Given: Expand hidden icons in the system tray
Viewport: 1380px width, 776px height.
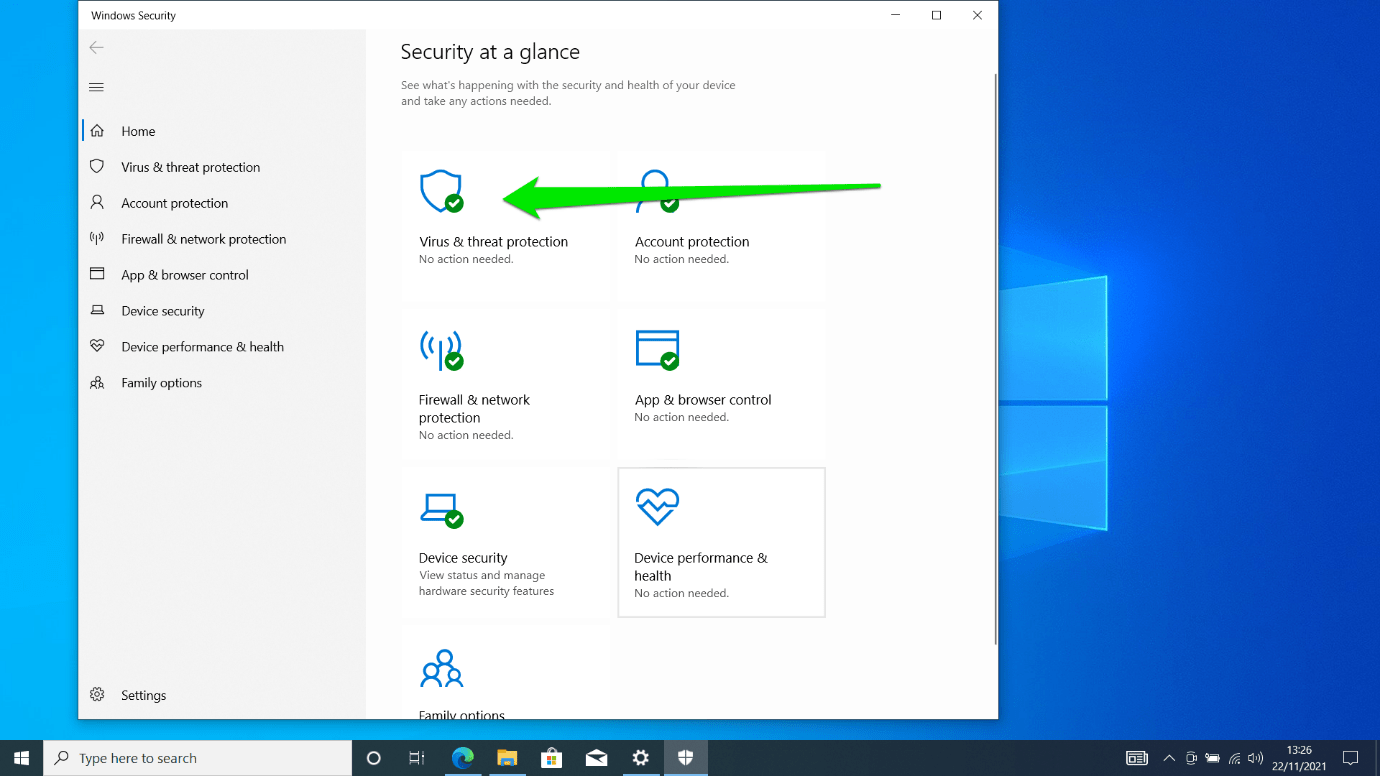Looking at the screenshot, I should (x=1168, y=758).
